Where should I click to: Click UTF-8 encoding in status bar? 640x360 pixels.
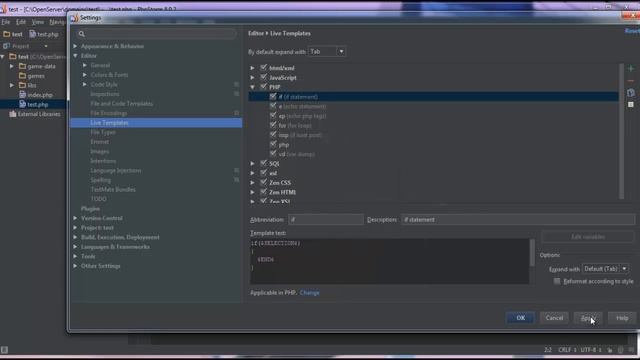point(591,350)
